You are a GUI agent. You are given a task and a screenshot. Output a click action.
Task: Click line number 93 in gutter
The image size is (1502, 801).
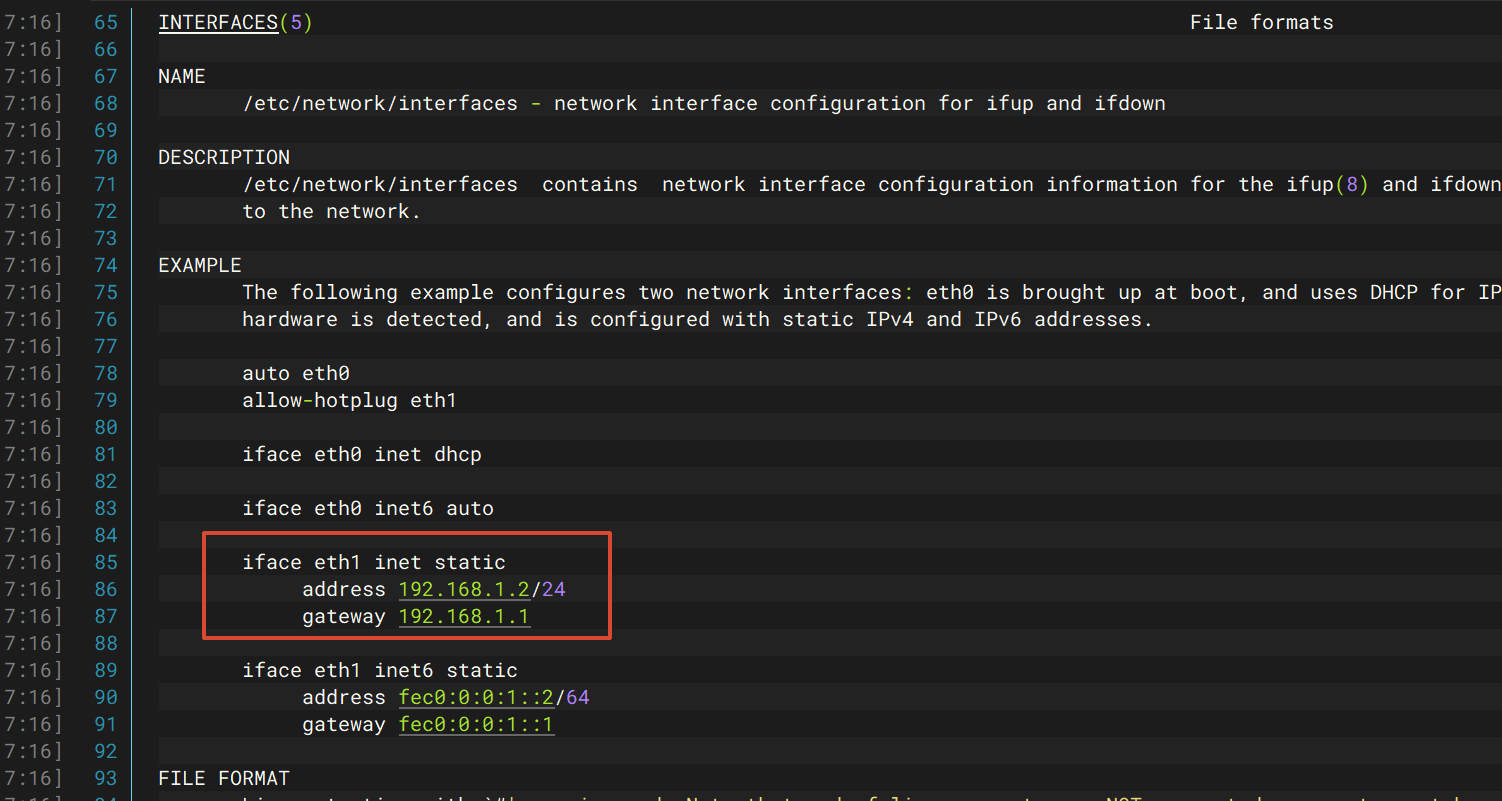pyautogui.click(x=105, y=778)
